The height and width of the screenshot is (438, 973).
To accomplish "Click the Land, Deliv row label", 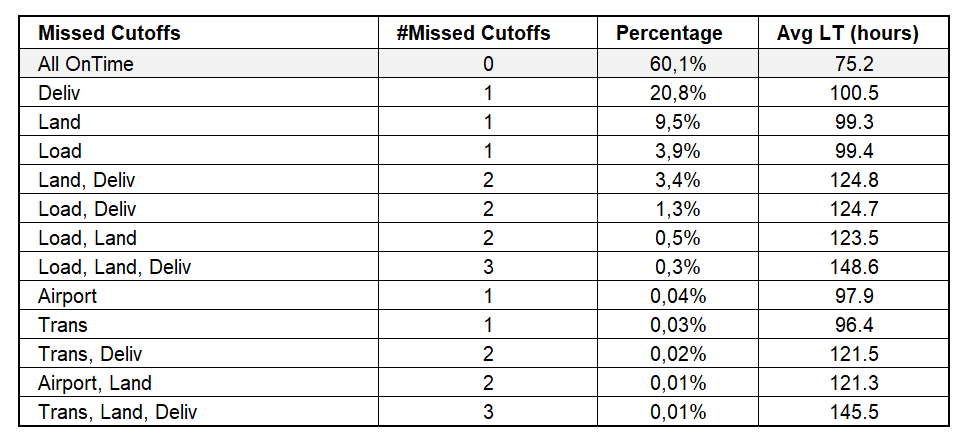I will tap(87, 181).
